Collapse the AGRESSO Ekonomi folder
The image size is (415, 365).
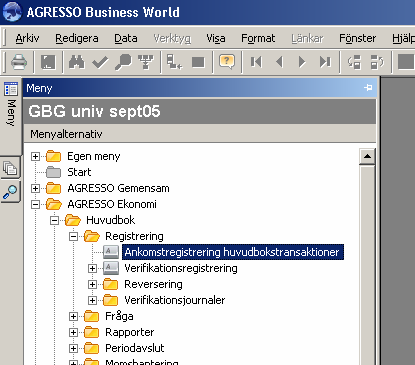coord(35,204)
